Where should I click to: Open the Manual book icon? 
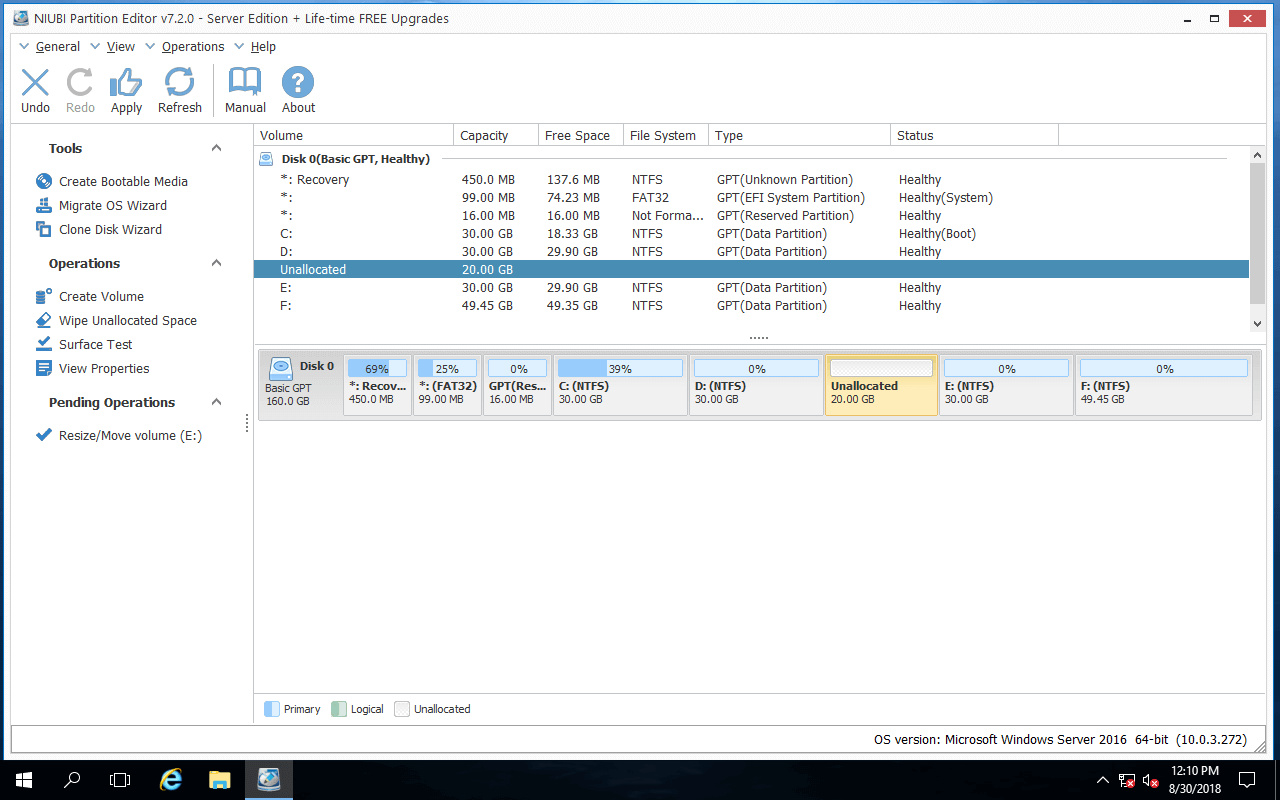point(245,83)
